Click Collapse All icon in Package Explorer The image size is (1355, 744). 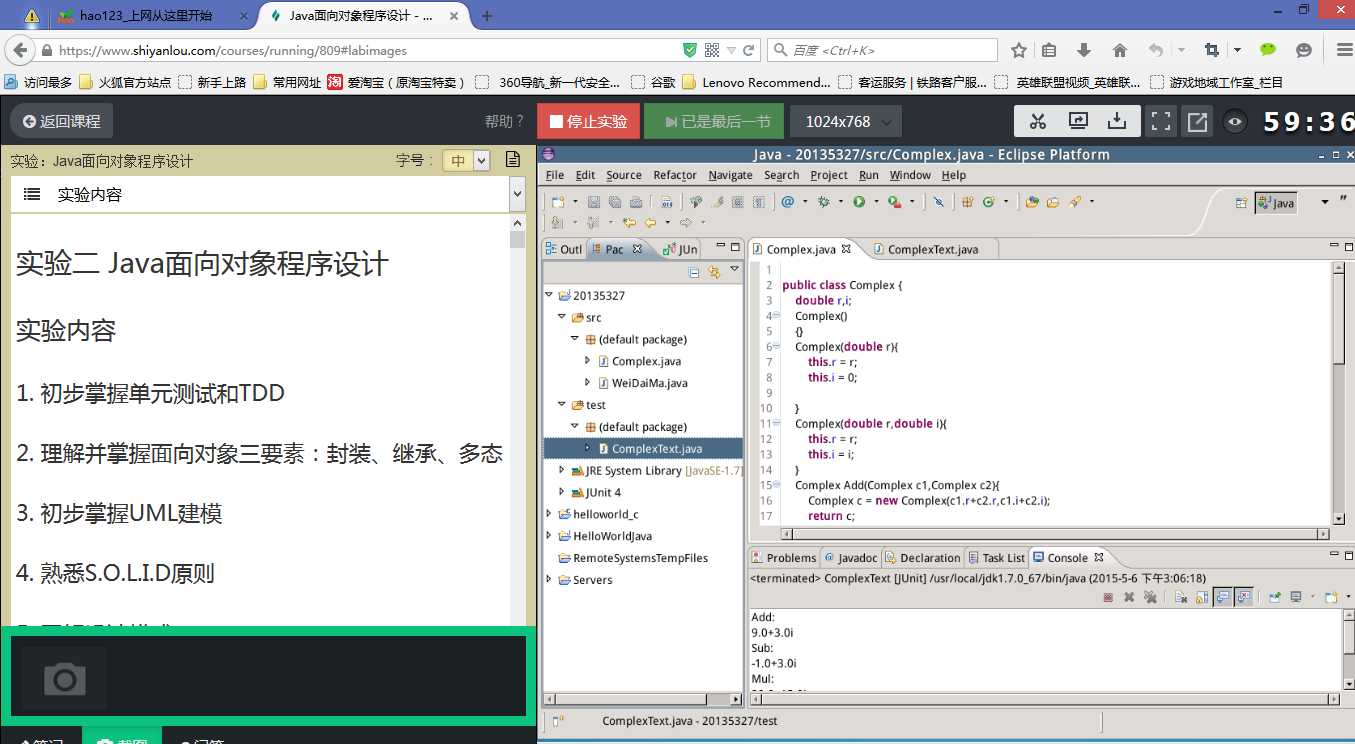[x=694, y=272]
